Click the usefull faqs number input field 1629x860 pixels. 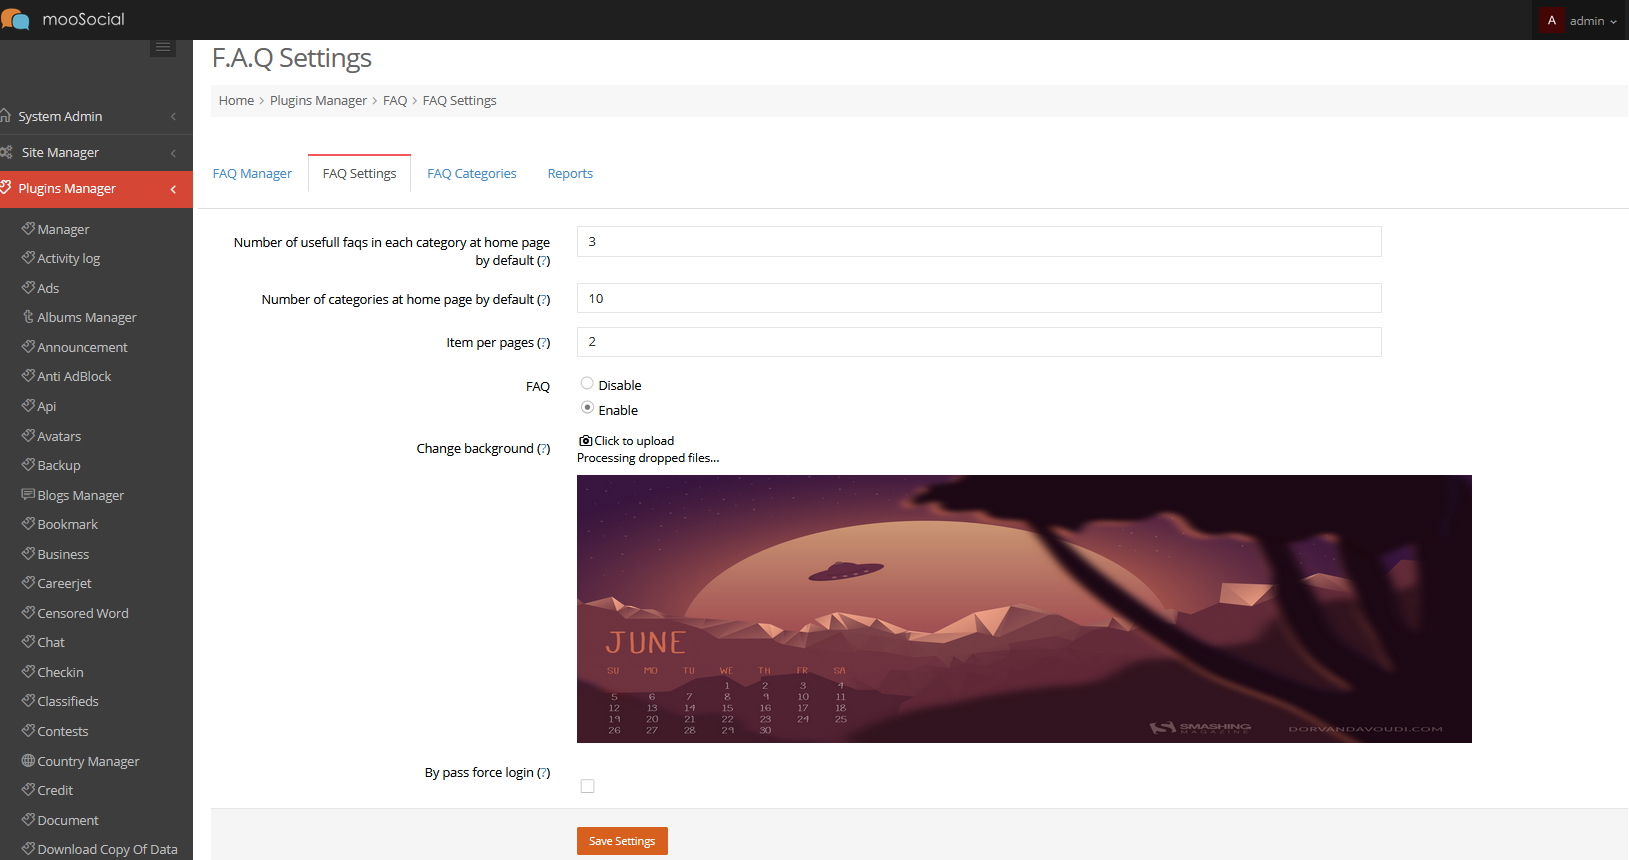point(979,242)
